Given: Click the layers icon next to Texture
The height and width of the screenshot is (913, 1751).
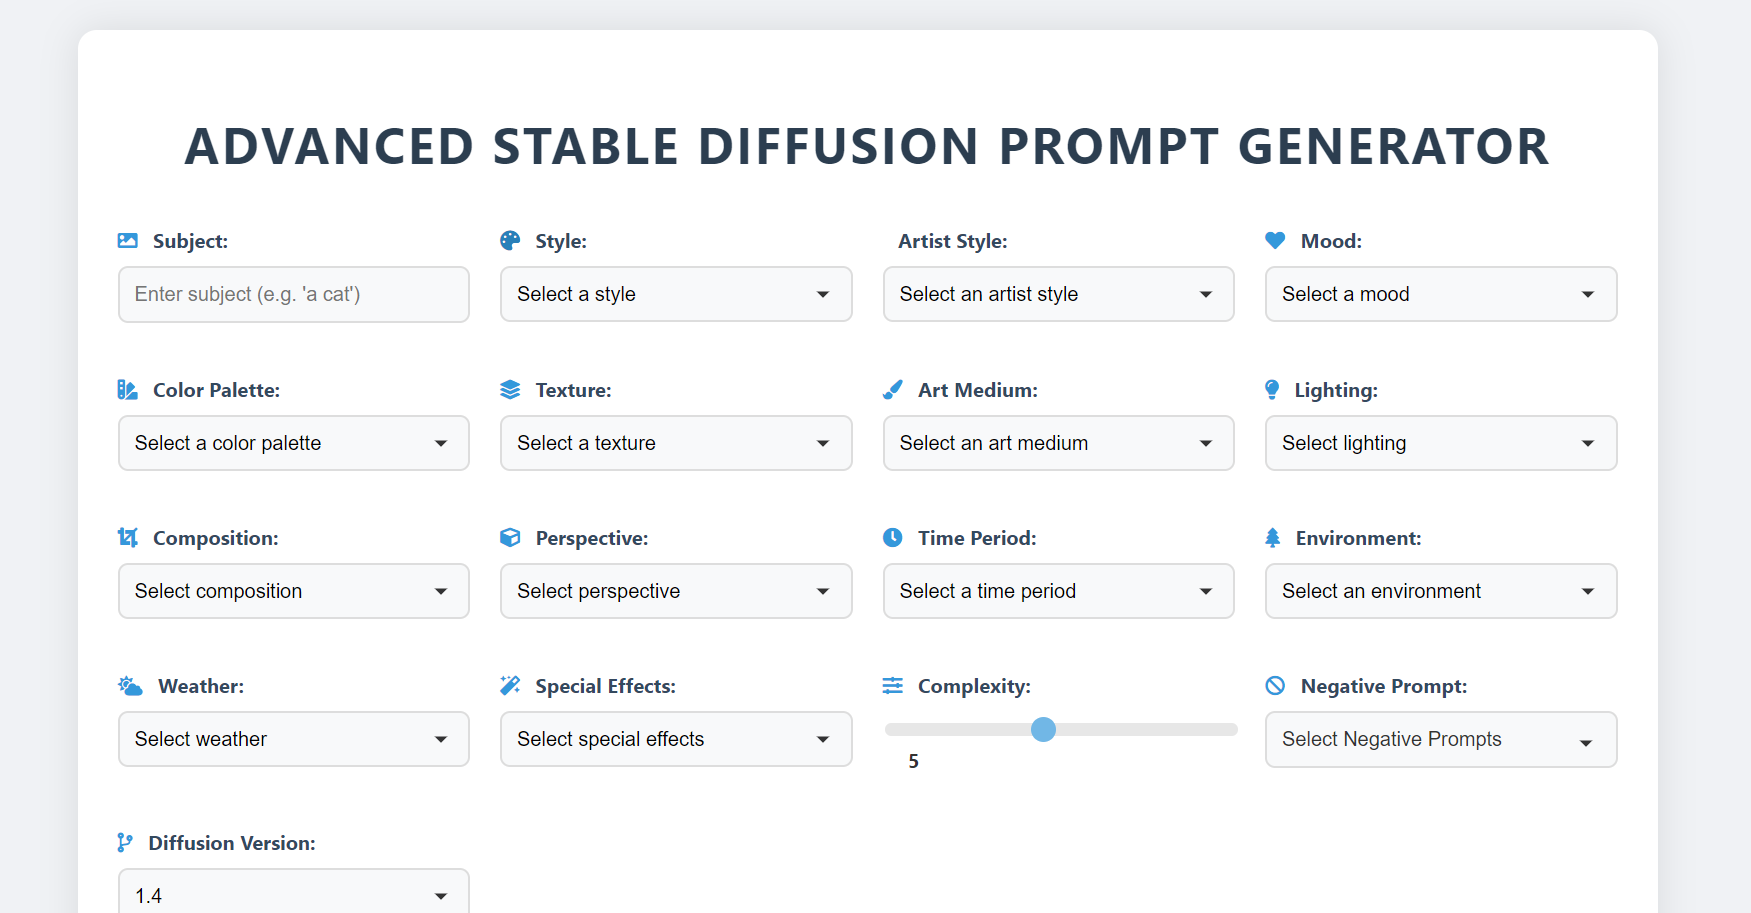Looking at the screenshot, I should (510, 390).
